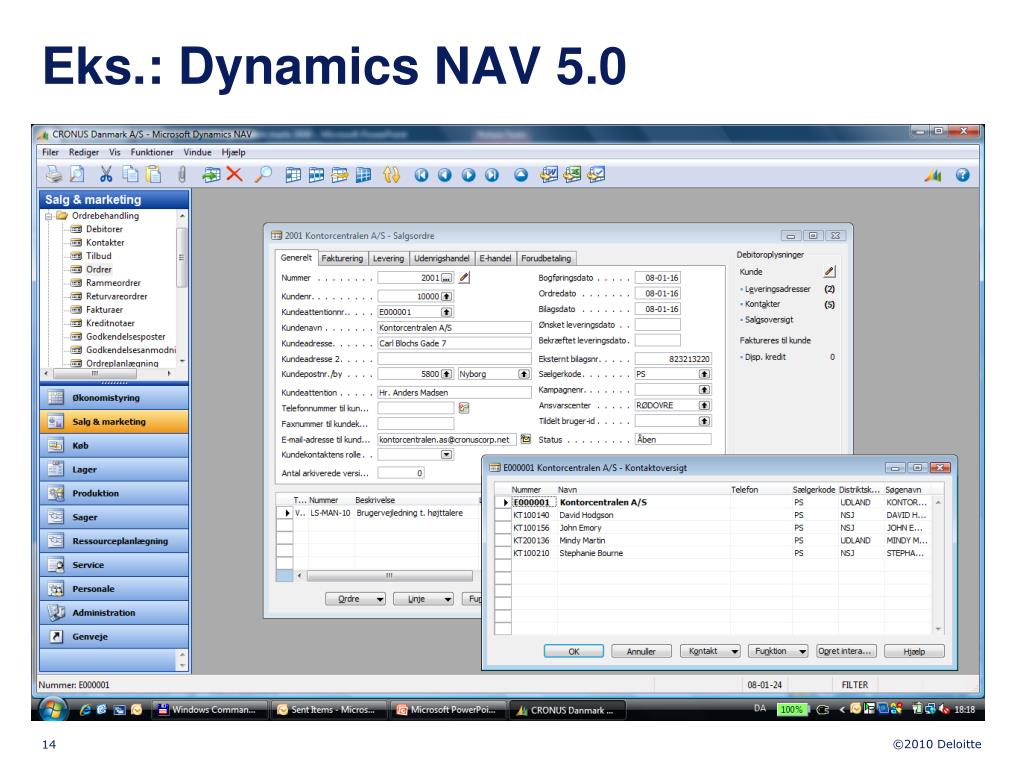The width and height of the screenshot is (1024, 768).
Task: Click the Table Filter toolbar icon
Action: pyautogui.click(x=317, y=175)
